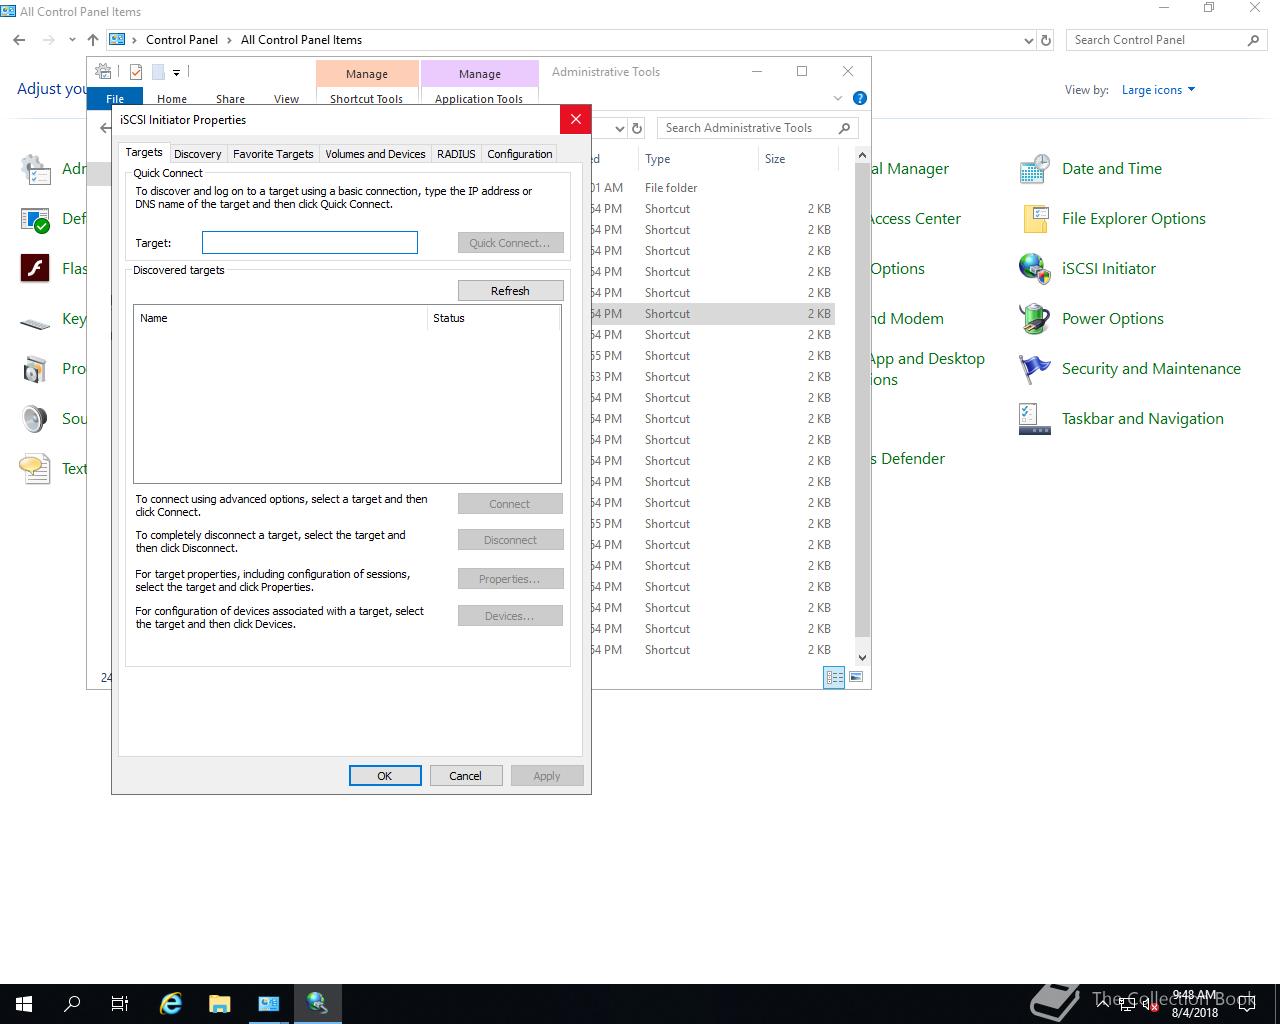Switch to Control Panel taskbar icon

click(x=269, y=1004)
